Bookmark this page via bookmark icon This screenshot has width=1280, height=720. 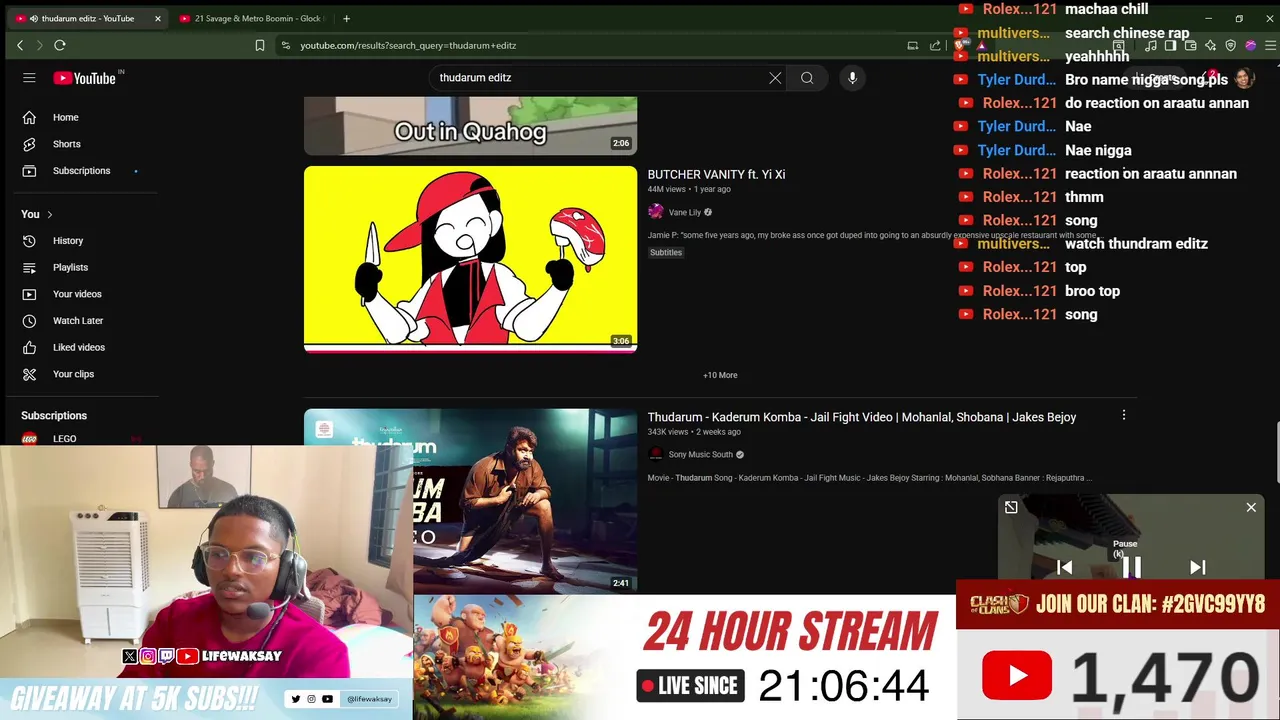point(260,45)
